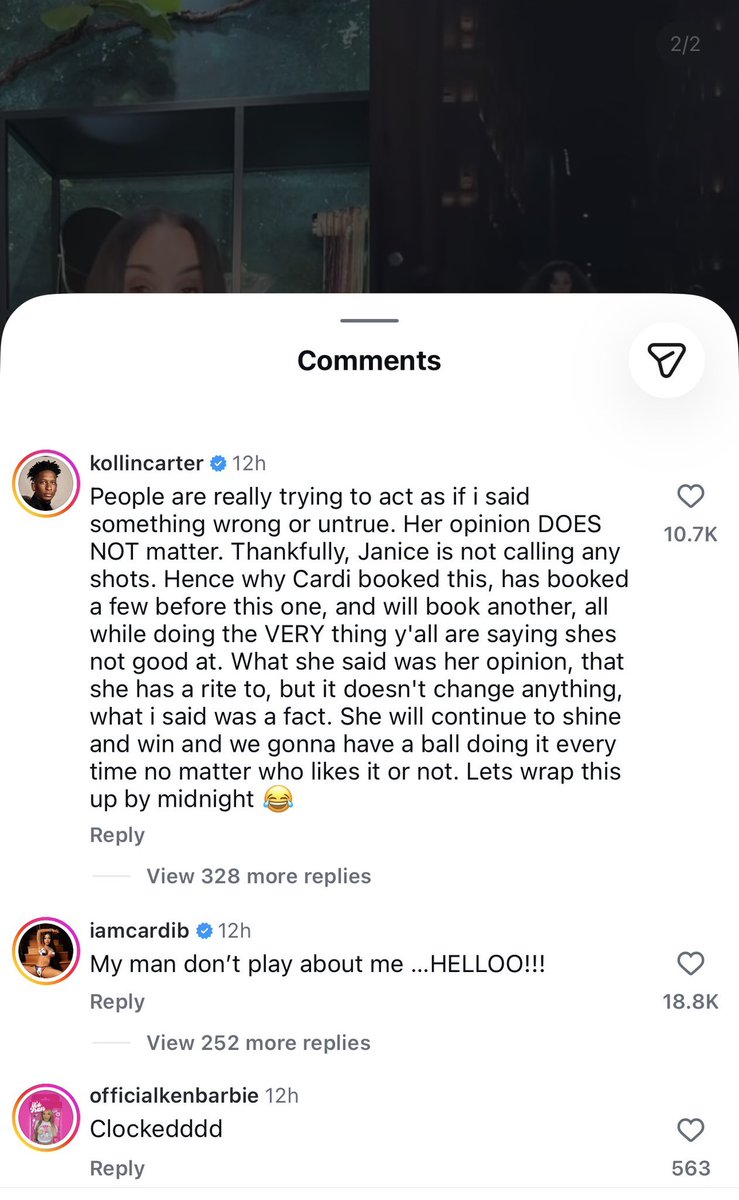Like kollincarter's comment with the heart
Image resolution: width=739 pixels, height=1200 pixels.
691,496
